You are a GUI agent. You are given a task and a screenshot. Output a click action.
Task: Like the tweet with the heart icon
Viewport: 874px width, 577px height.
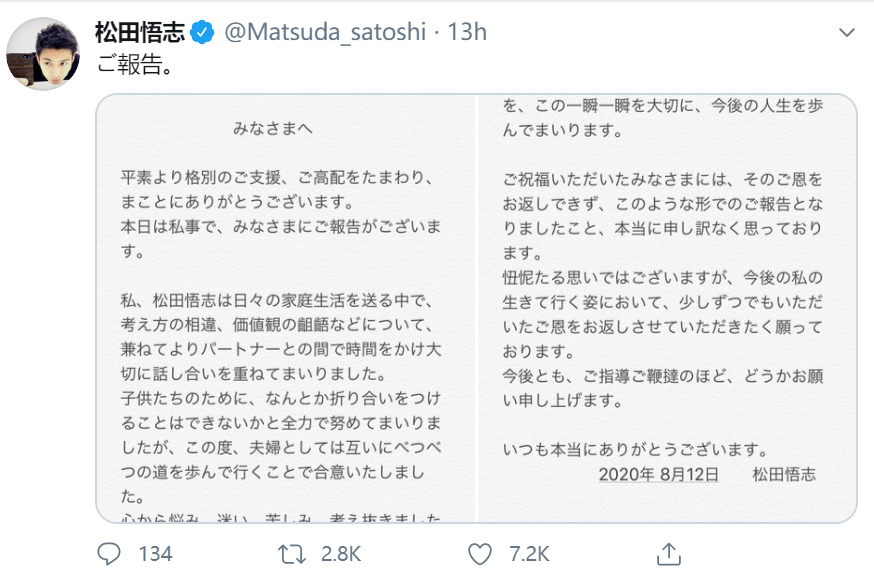(x=479, y=554)
